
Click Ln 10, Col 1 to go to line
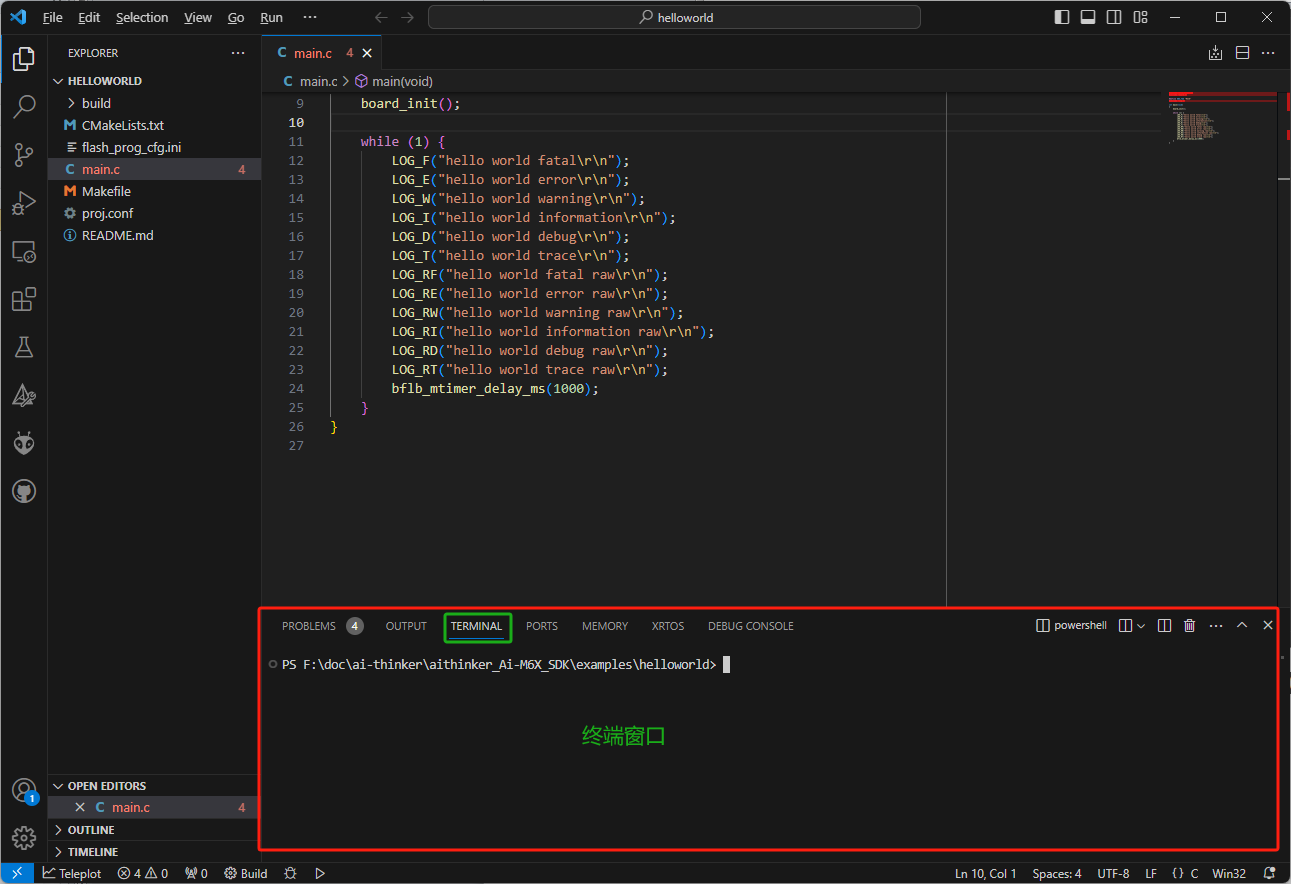point(986,873)
